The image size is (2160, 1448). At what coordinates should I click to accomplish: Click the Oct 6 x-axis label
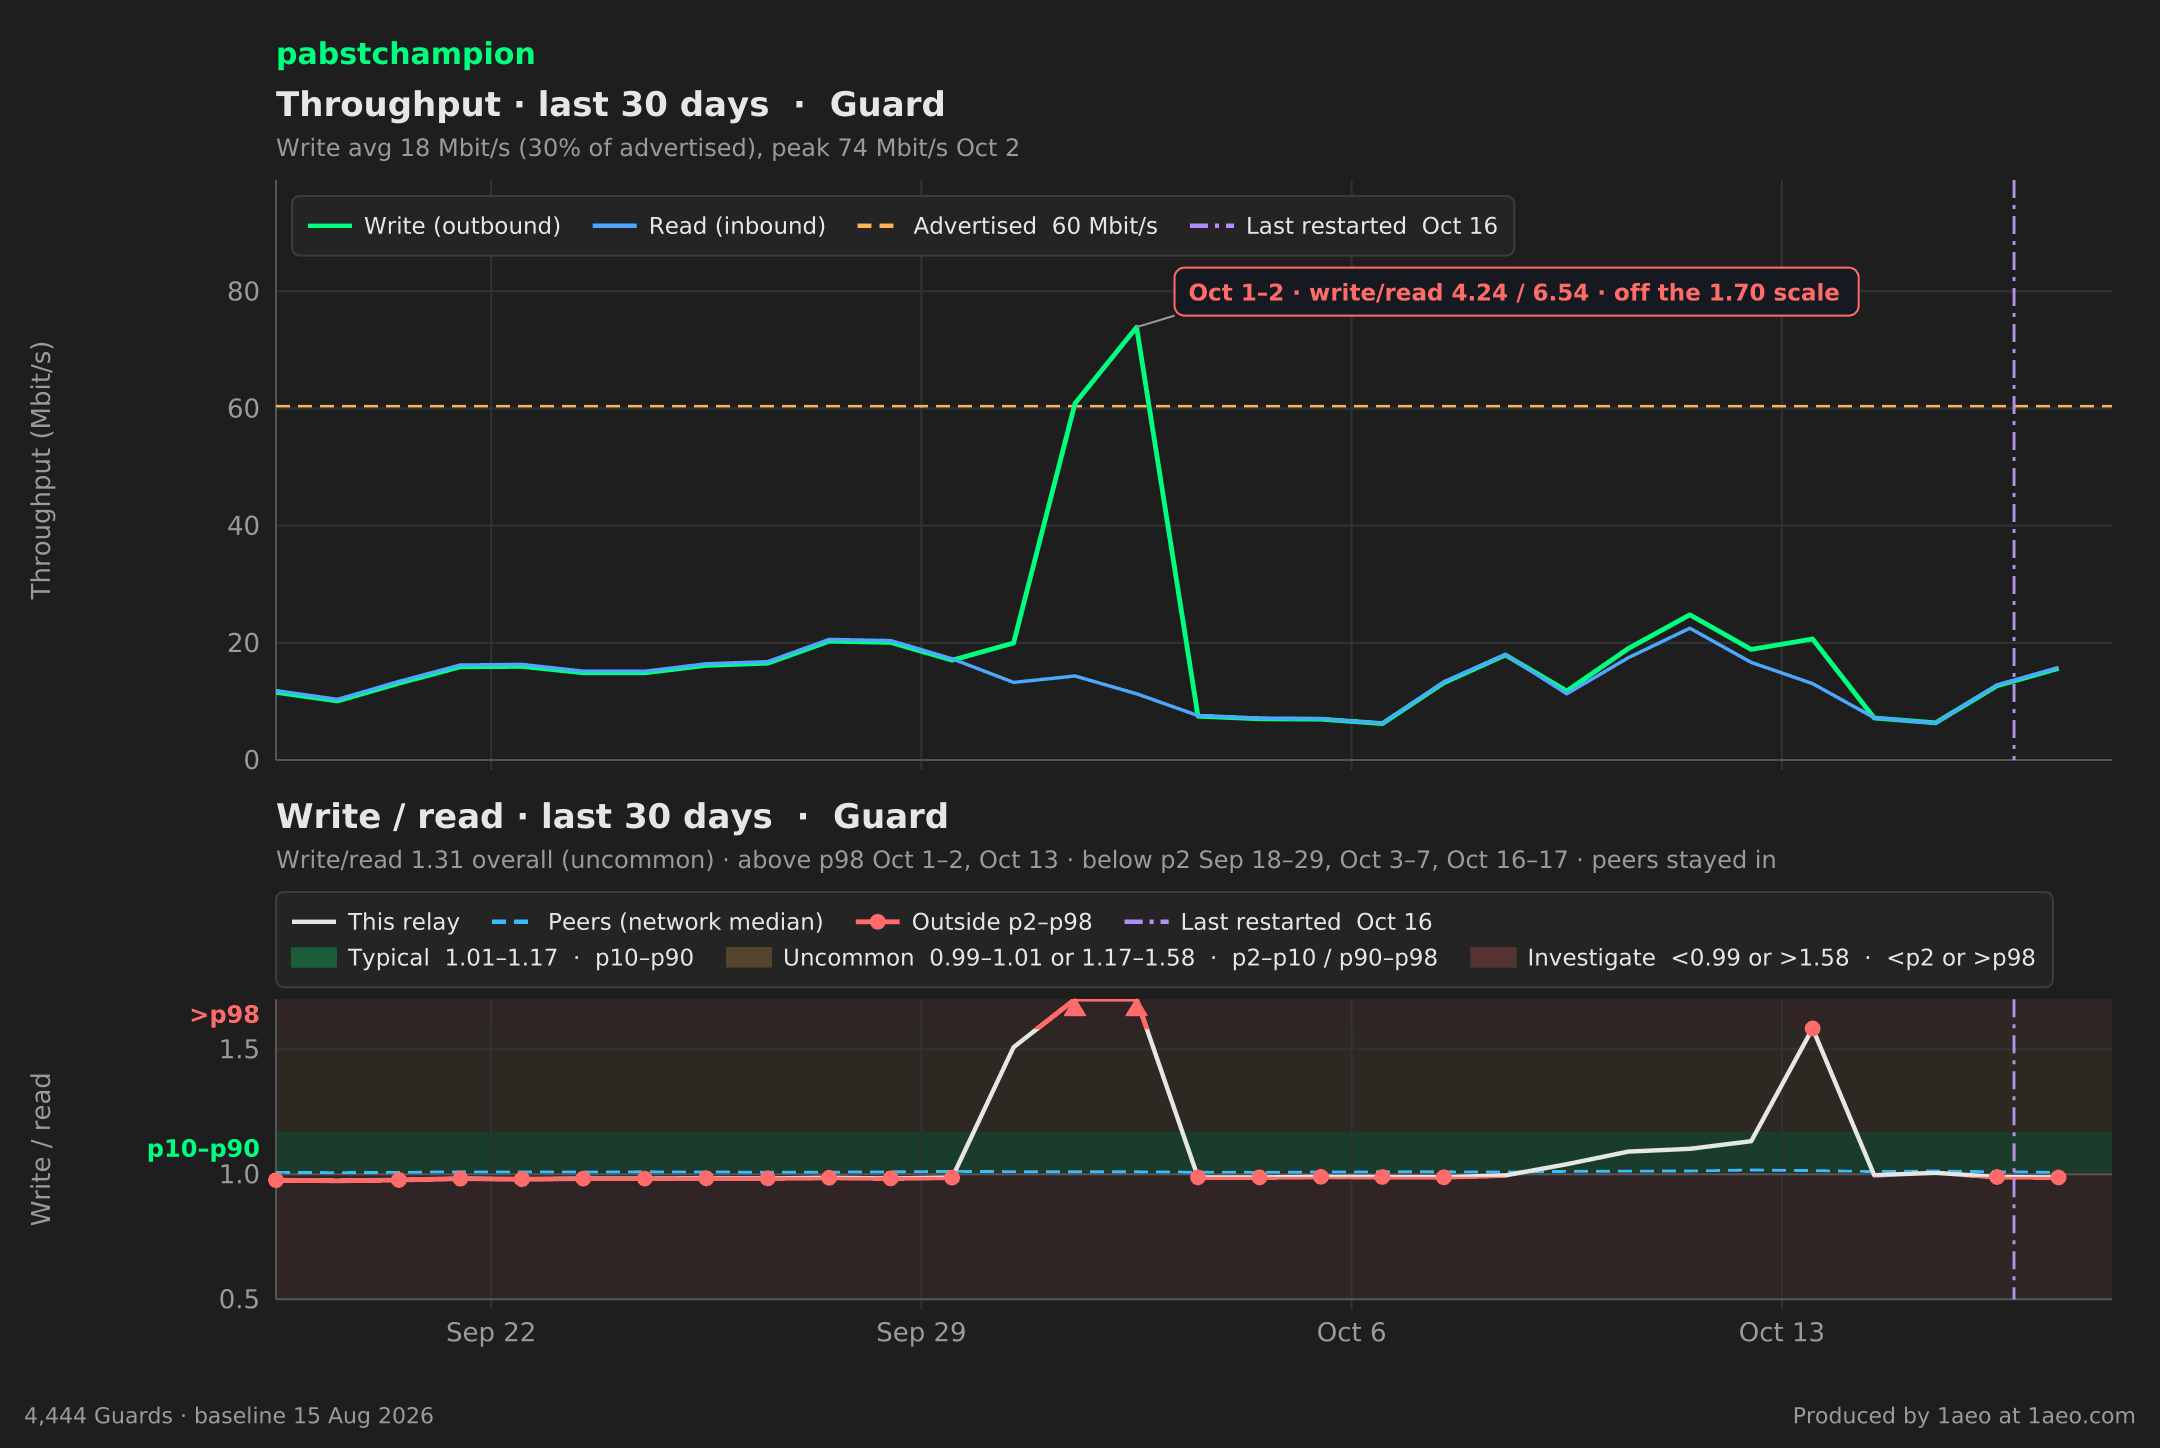point(1351,1333)
